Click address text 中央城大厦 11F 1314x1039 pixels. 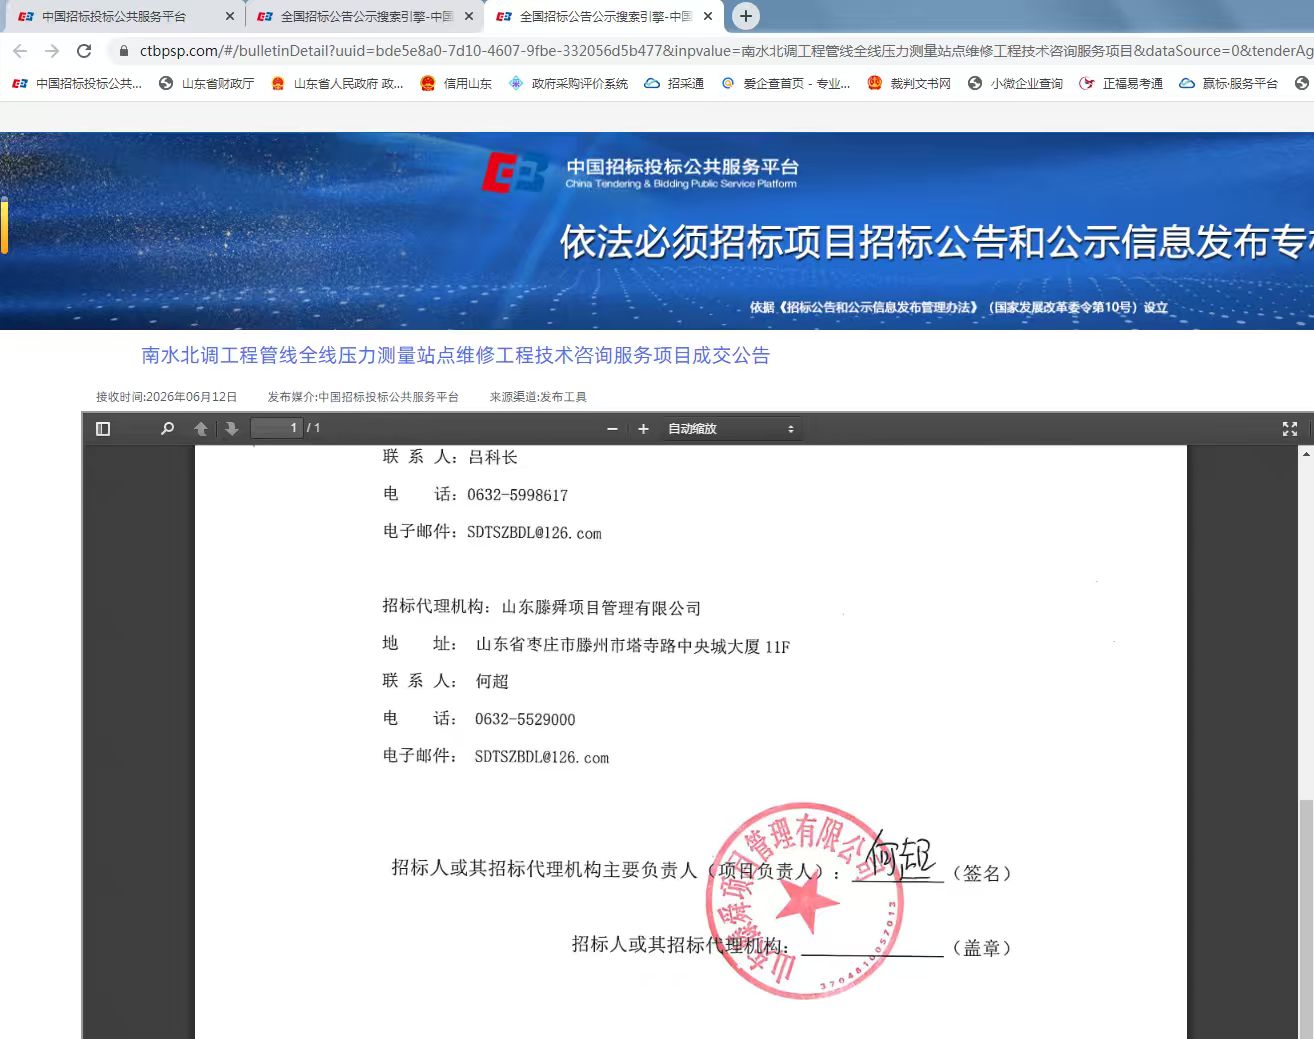coord(734,646)
